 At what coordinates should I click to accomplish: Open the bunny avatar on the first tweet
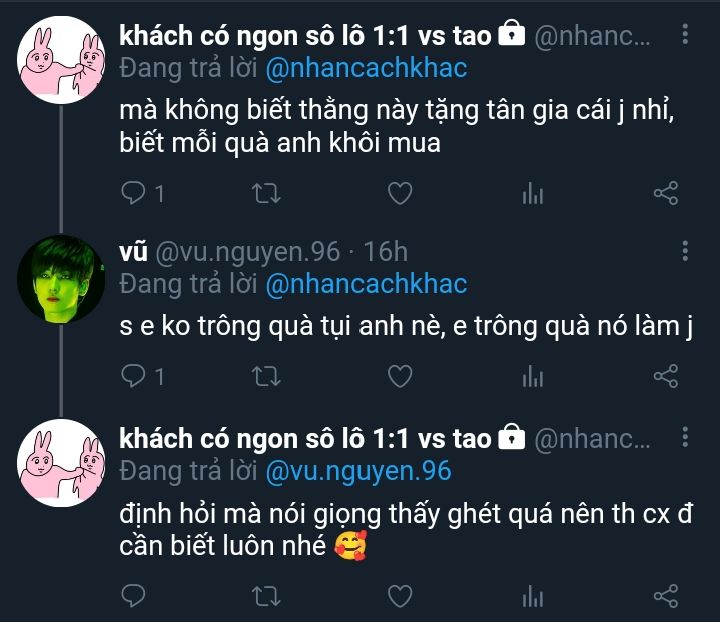61,60
